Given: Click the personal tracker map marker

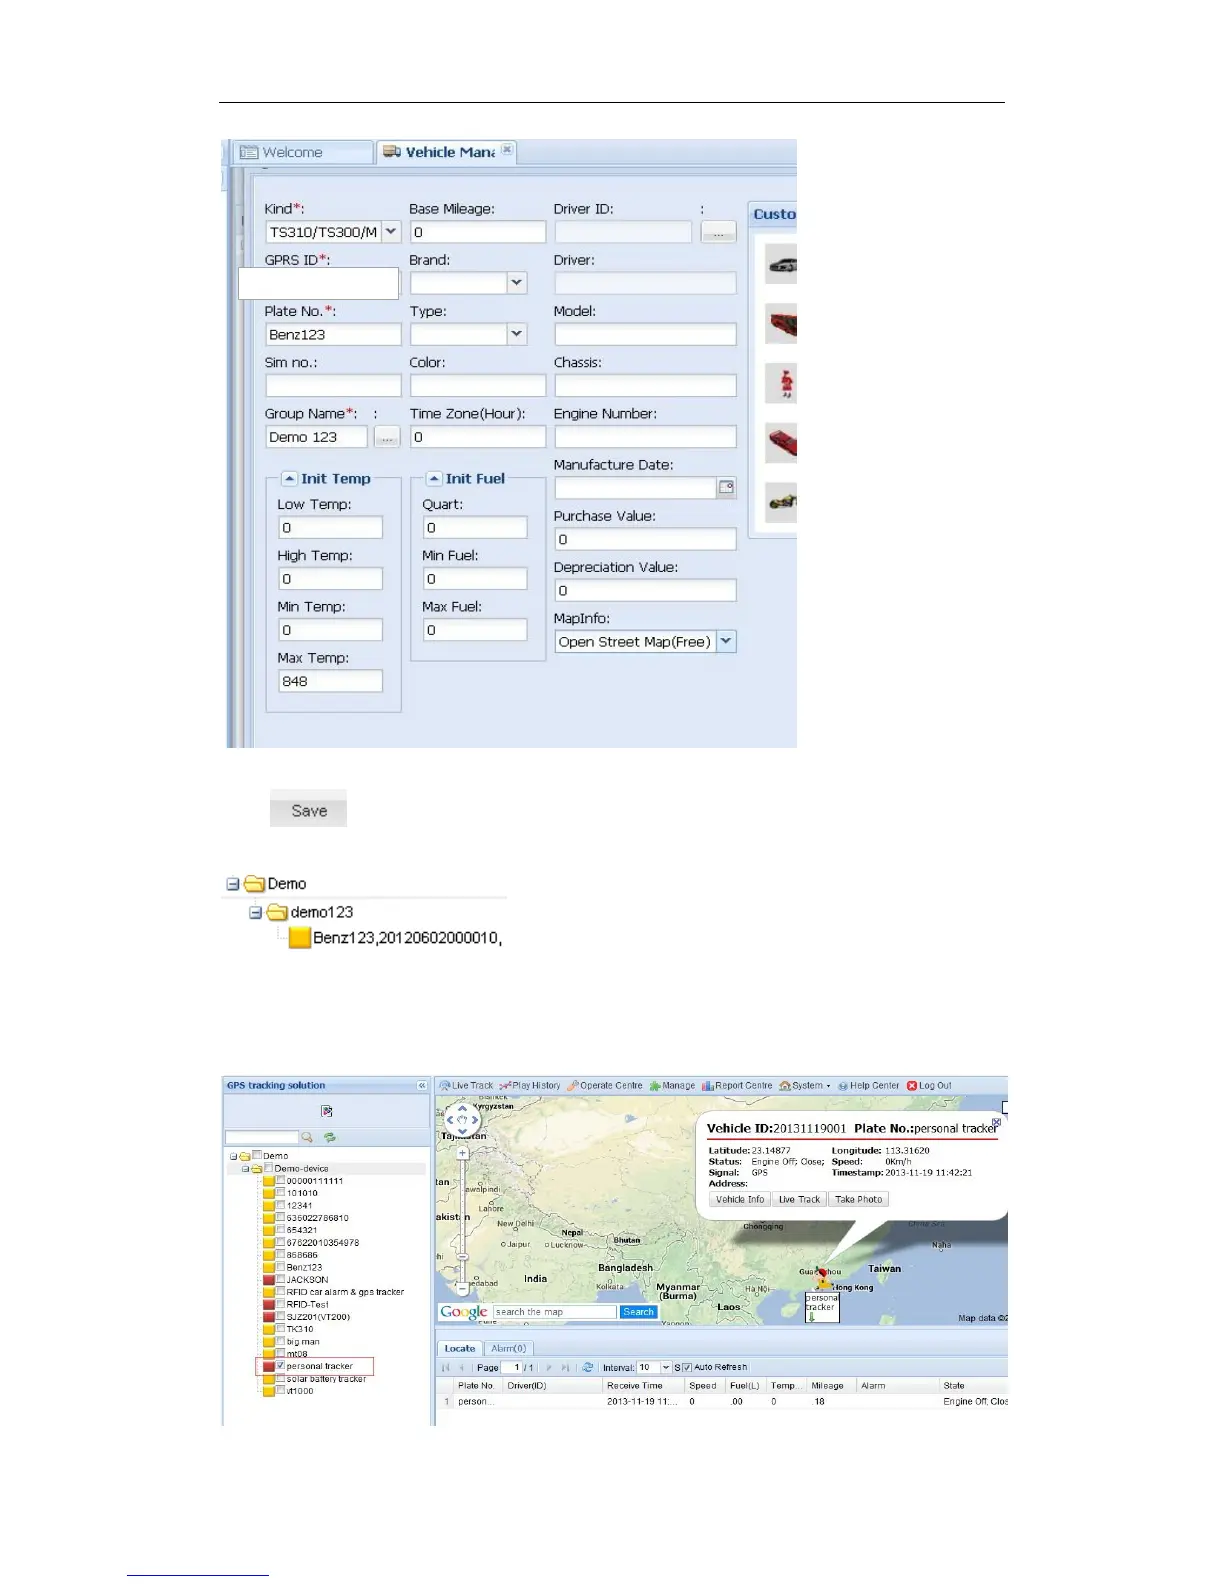Looking at the screenshot, I should pyautogui.click(x=823, y=1280).
